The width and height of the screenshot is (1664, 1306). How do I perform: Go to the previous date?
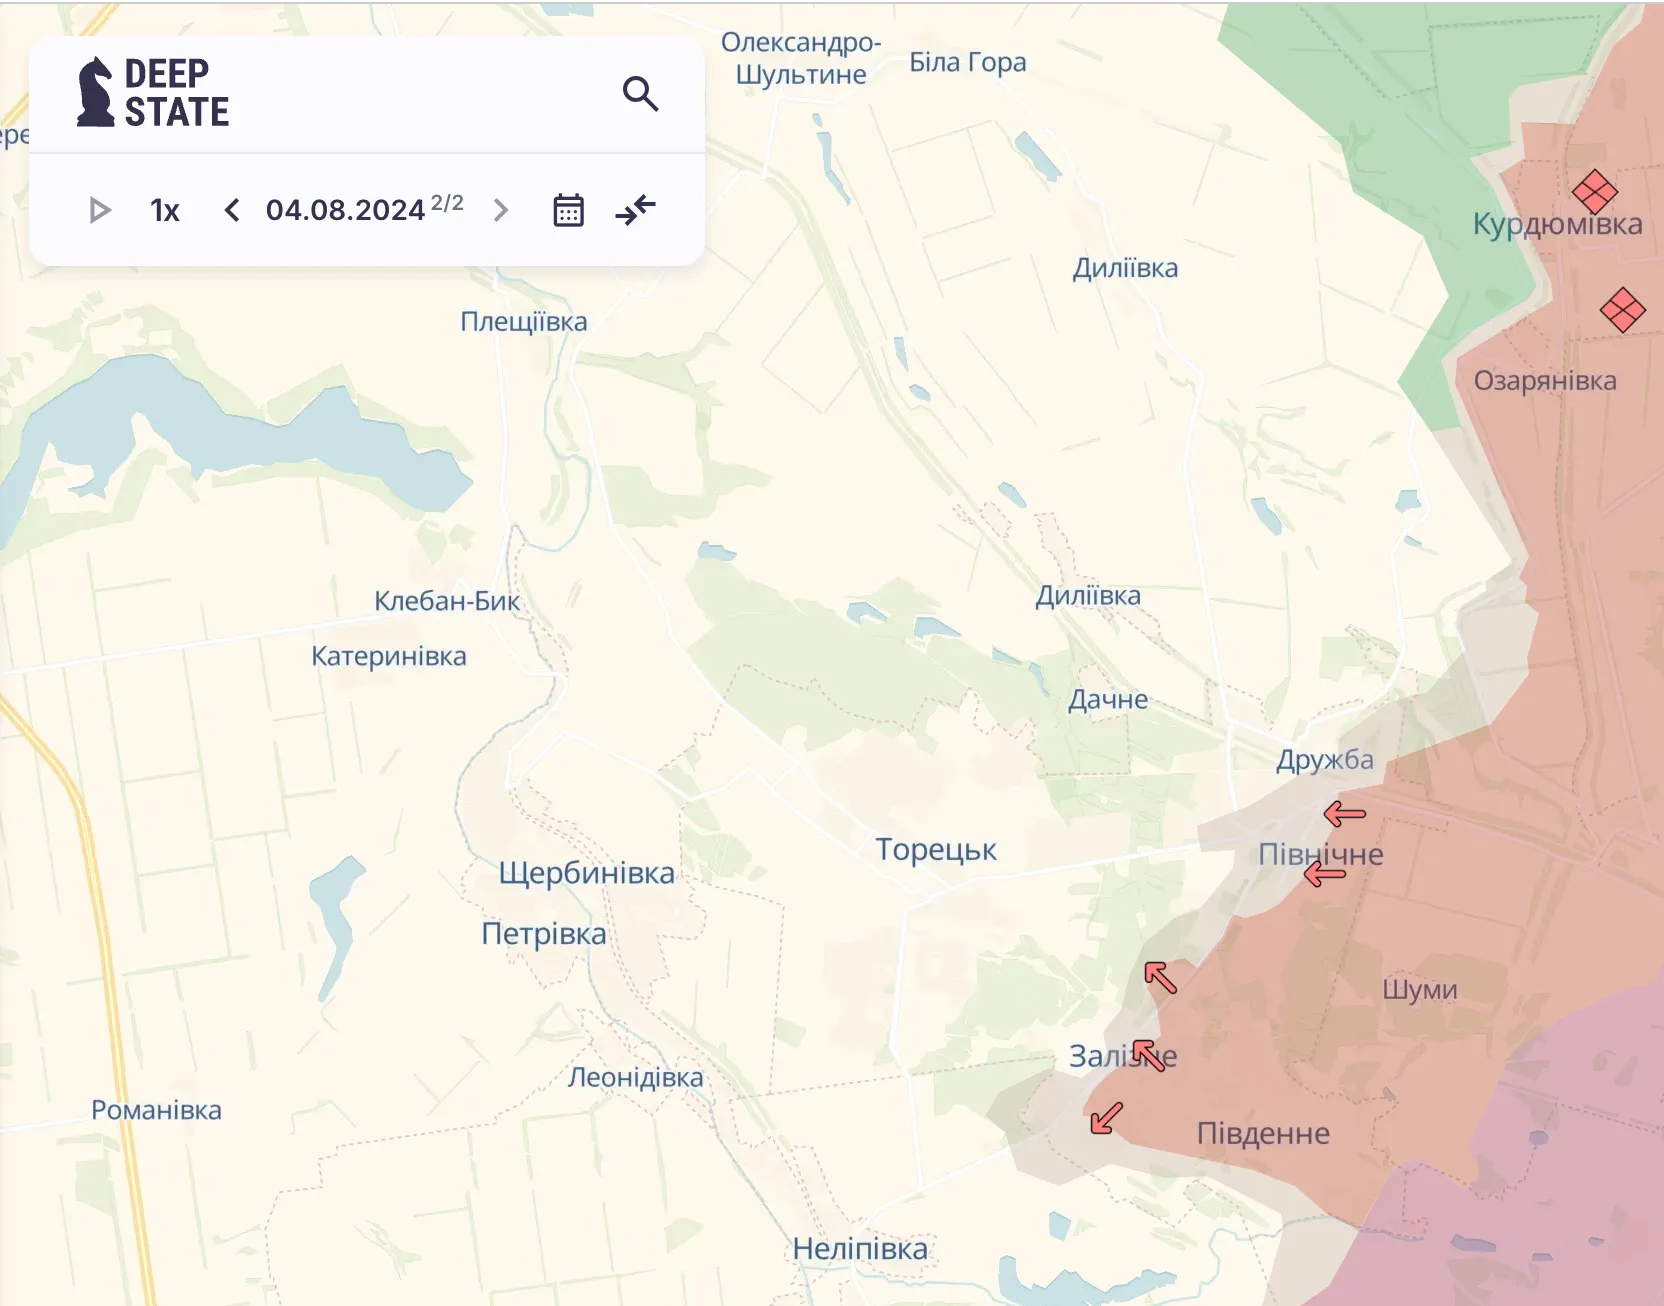(232, 210)
